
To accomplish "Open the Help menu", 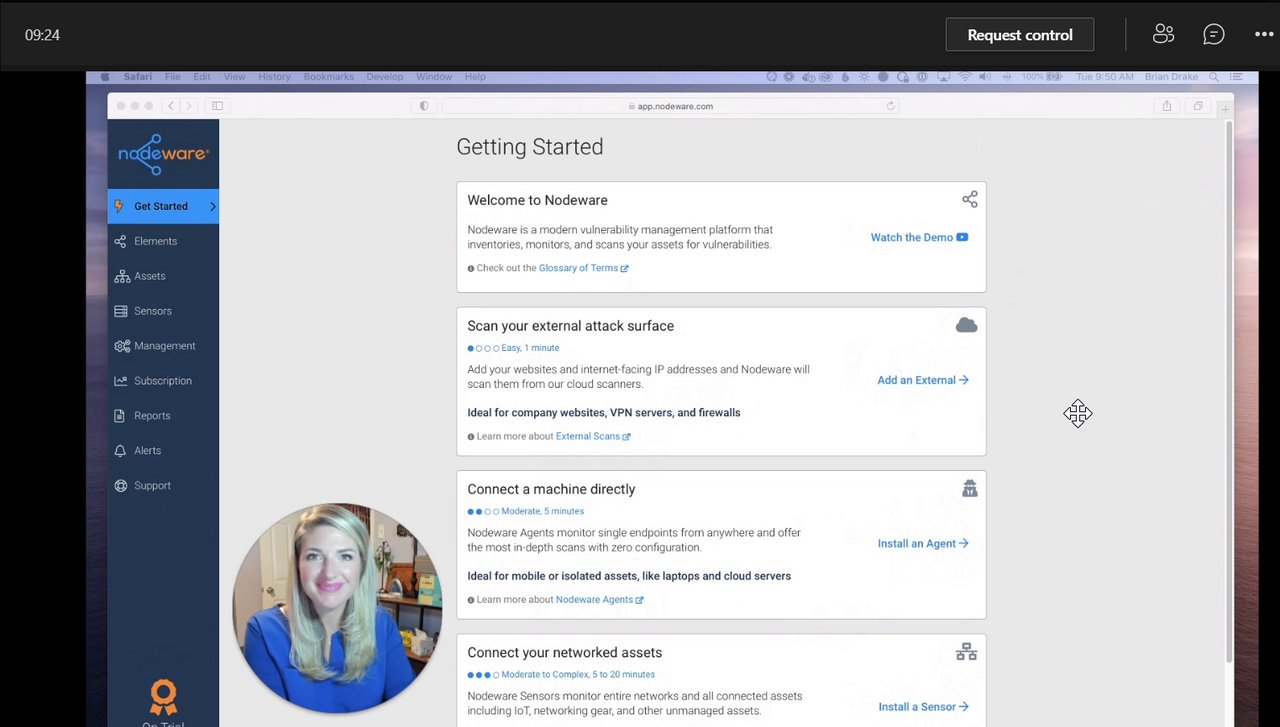I will point(475,77).
